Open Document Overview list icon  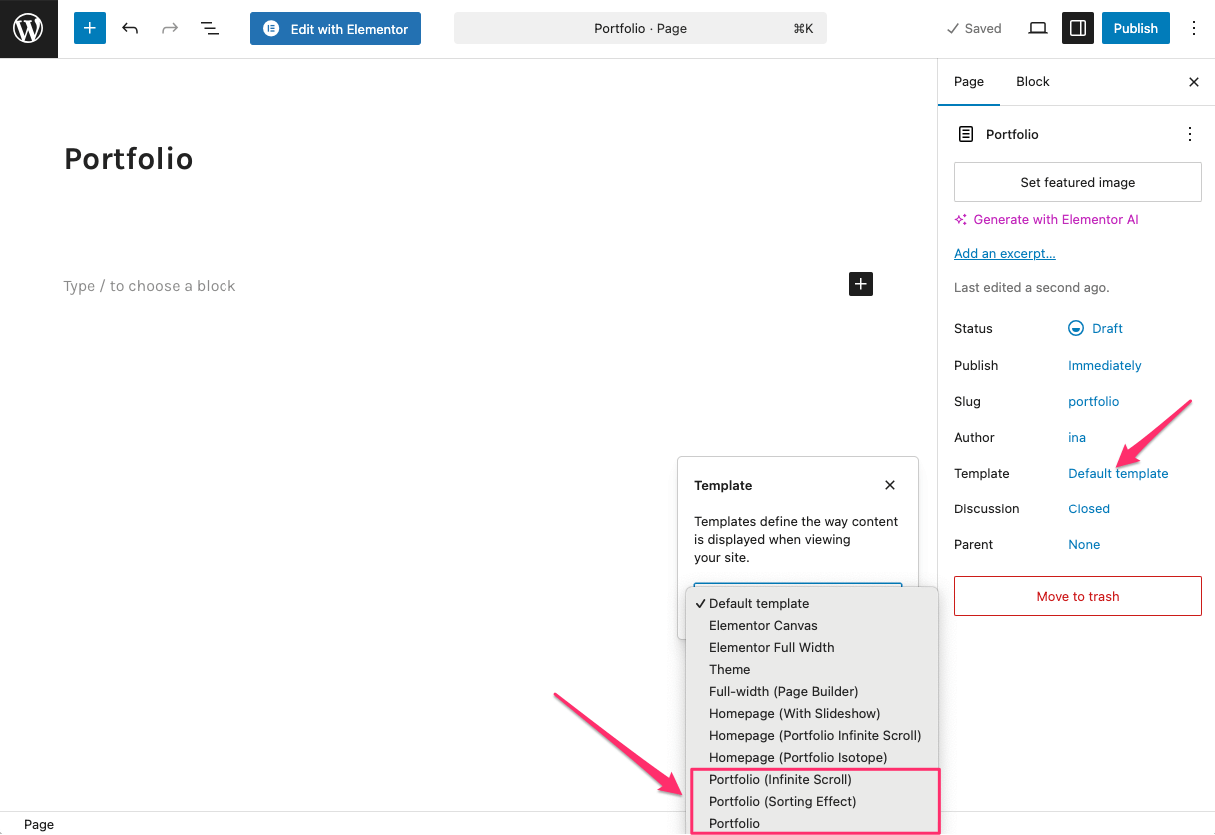click(x=210, y=29)
